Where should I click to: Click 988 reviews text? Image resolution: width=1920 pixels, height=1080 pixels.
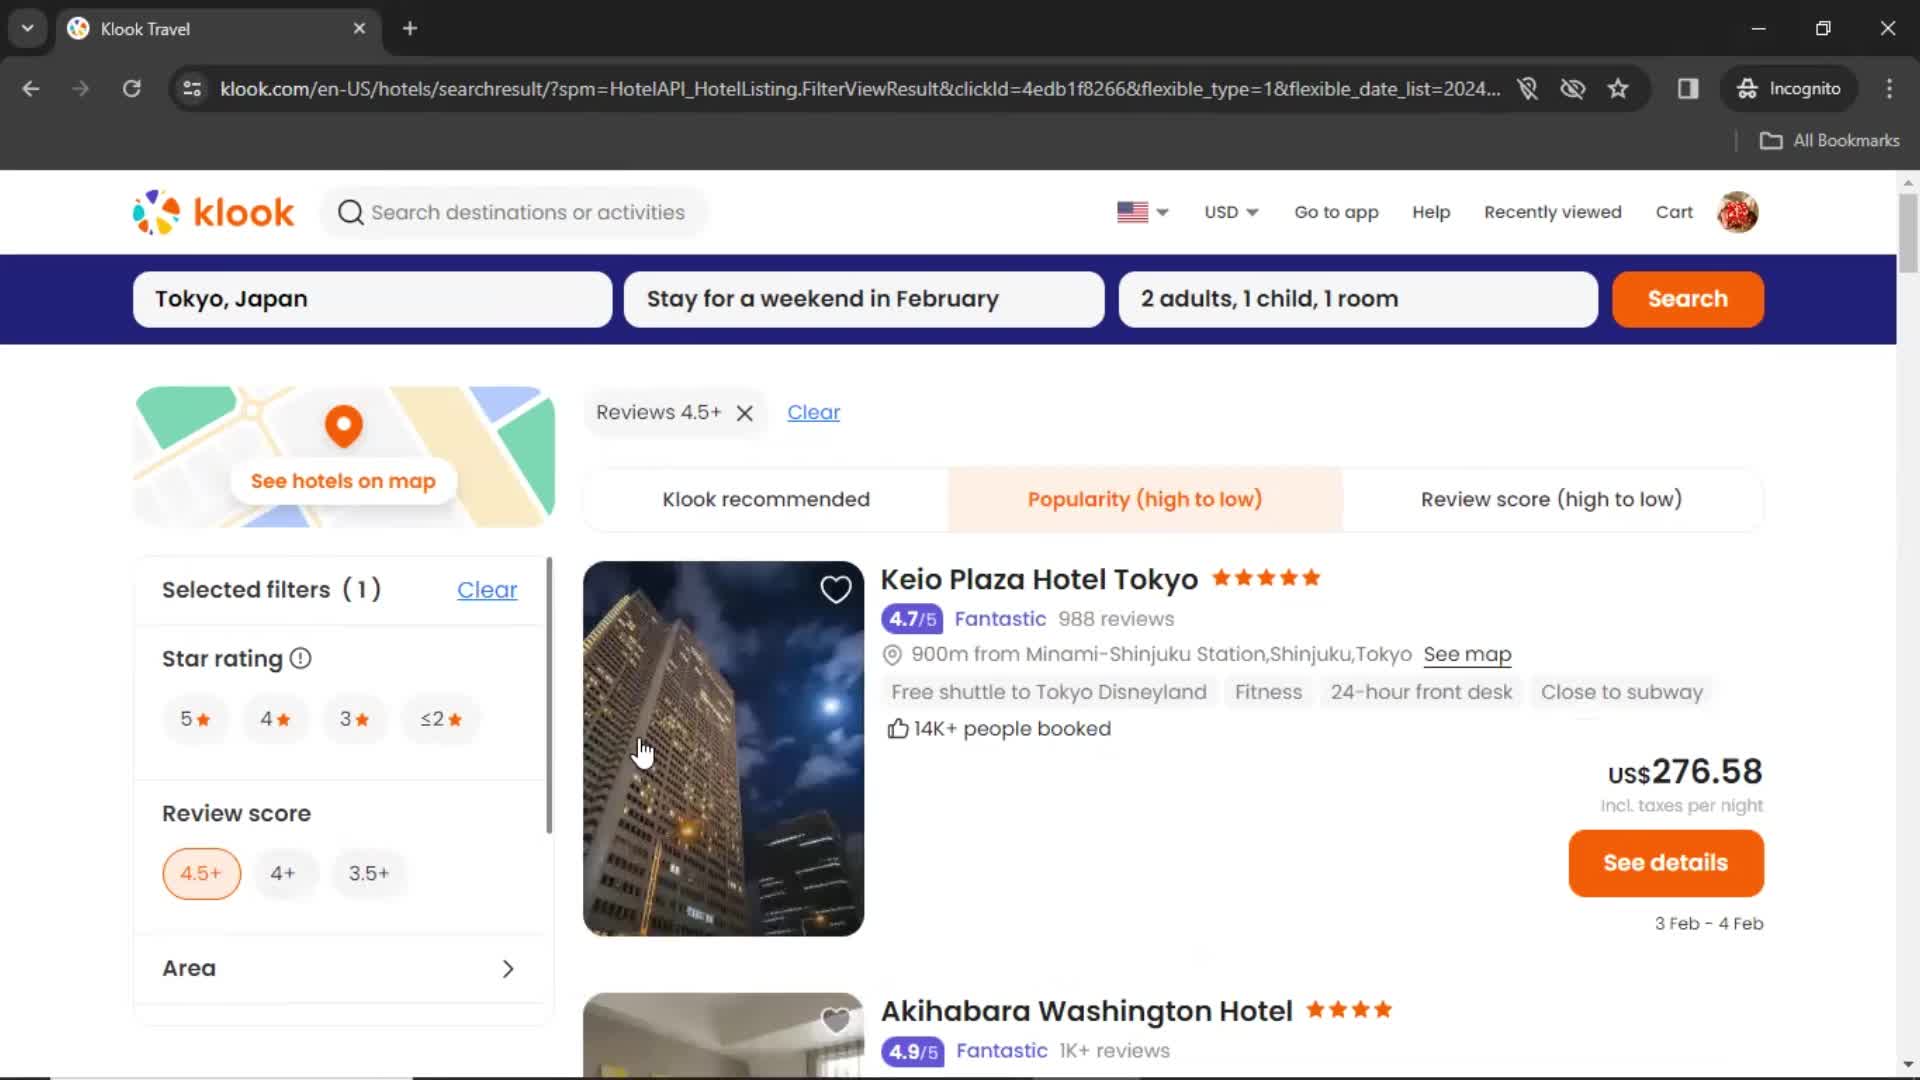tap(1116, 619)
